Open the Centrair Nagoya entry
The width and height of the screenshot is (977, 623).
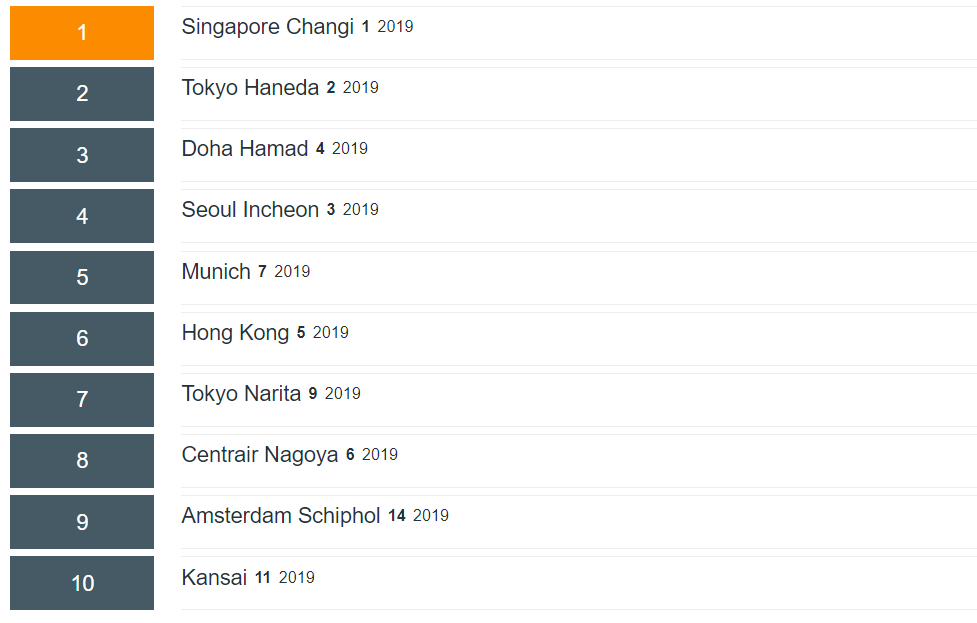[x=260, y=455]
